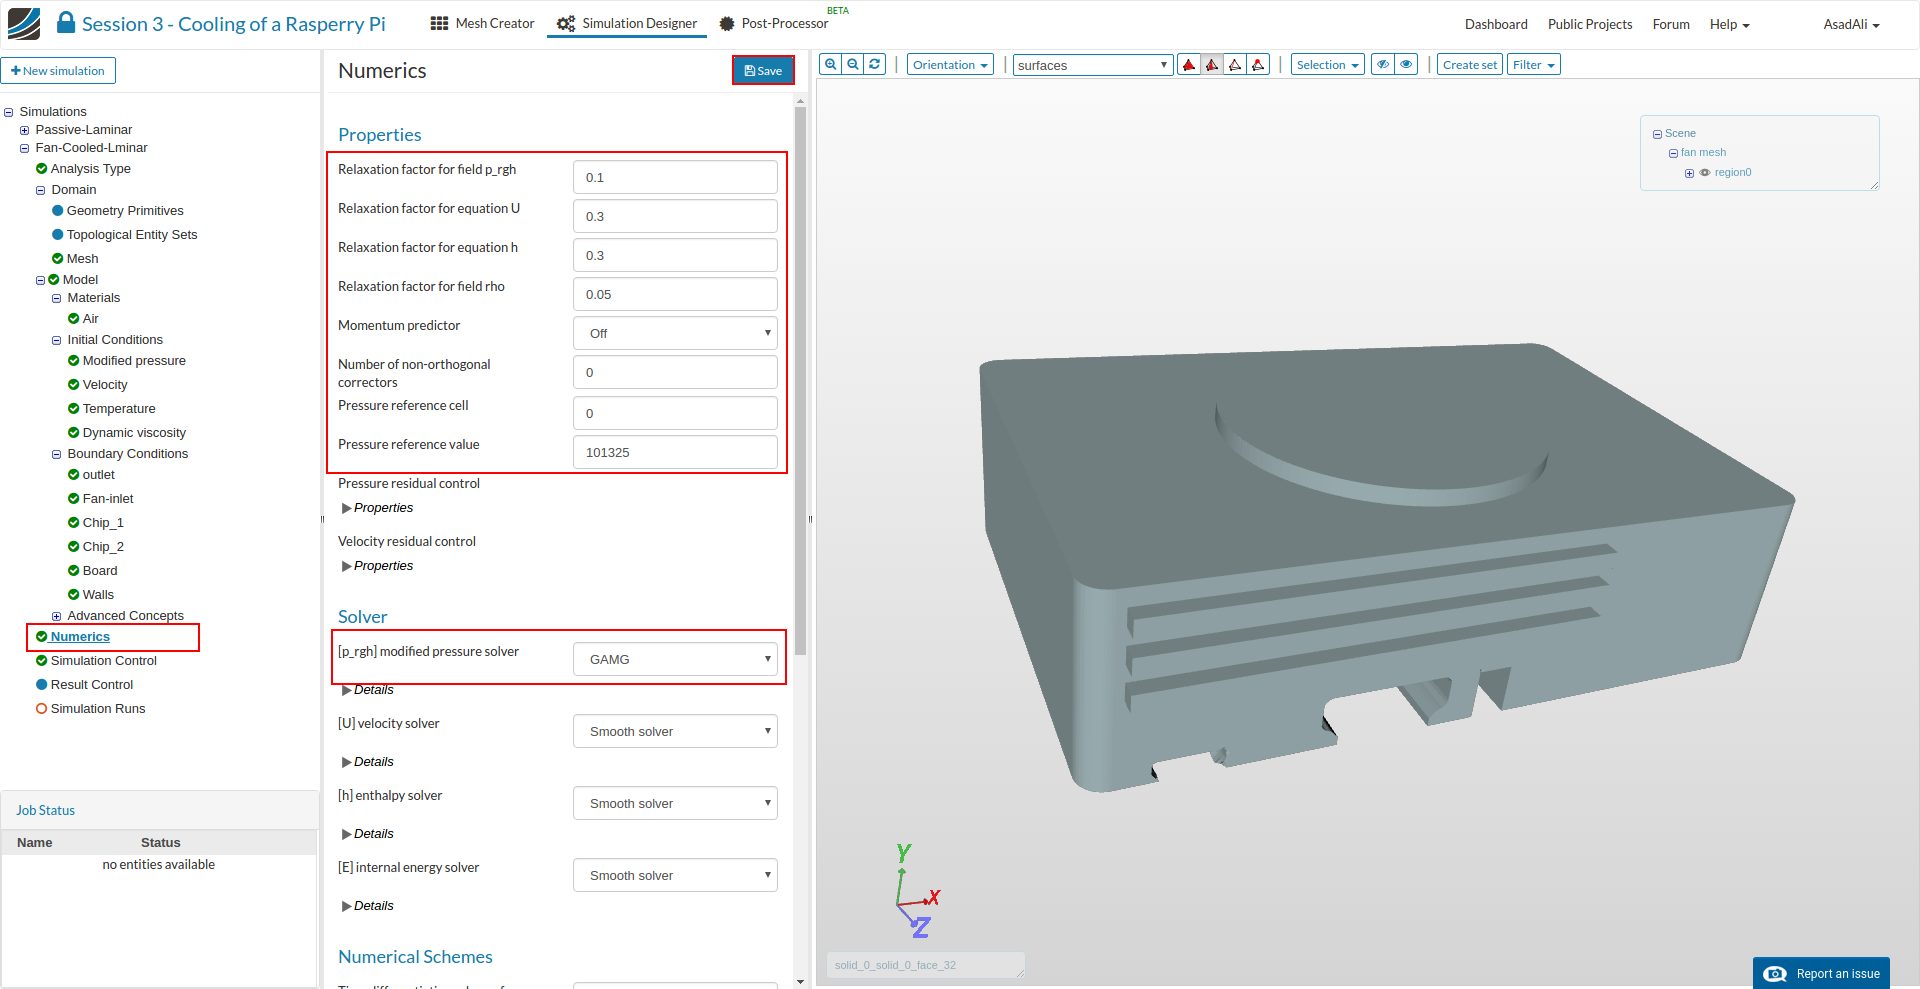The image size is (1920, 989).
Task: Select the solid surface render mode icon
Action: tap(1189, 65)
